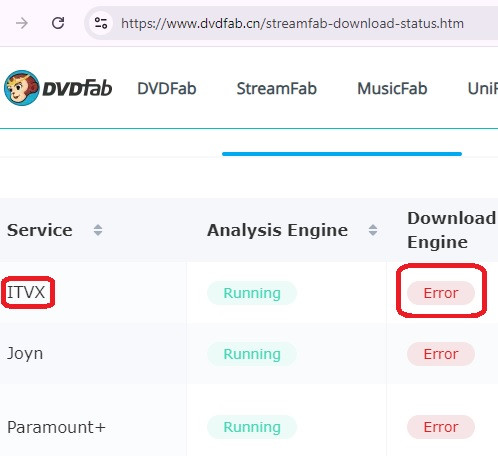The width and height of the screenshot is (498, 456).
Task: Open the MusicFab menu item
Action: (392, 89)
